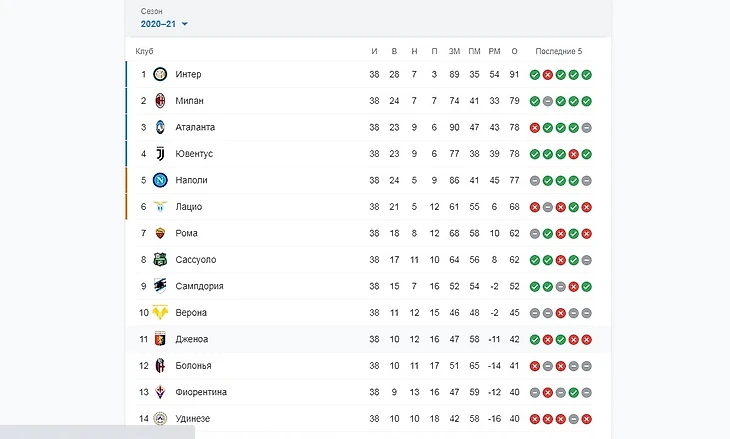Click the Napoli club badge
This screenshot has height=439, width=730.
click(160, 180)
